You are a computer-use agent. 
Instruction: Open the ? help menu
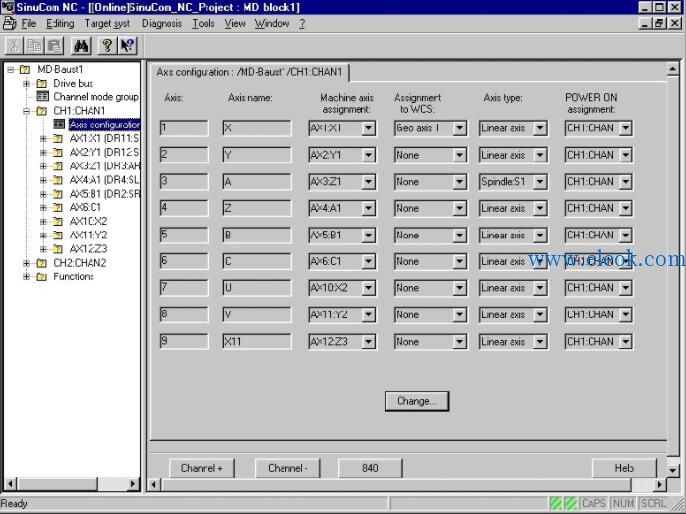click(302, 24)
